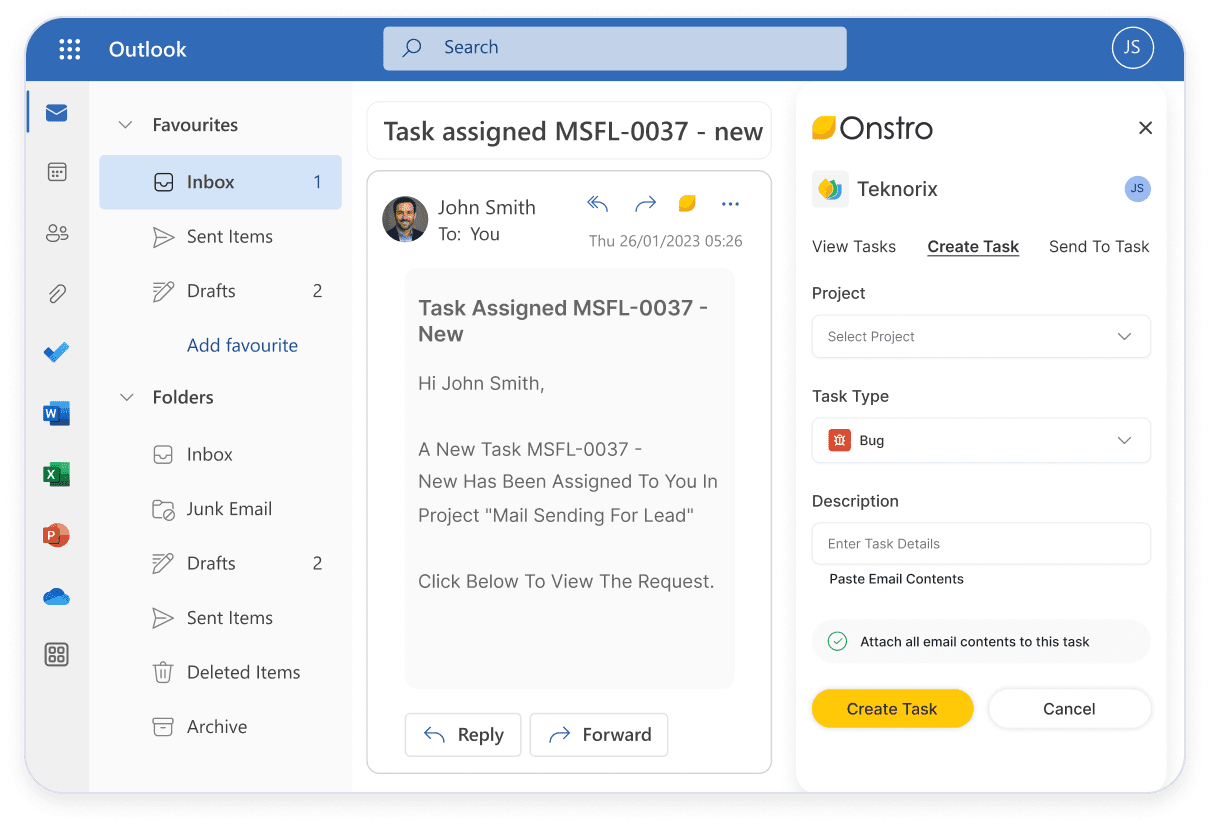Open the Files paperclip icon
Viewport: 1210px width, 826px height.
57,293
